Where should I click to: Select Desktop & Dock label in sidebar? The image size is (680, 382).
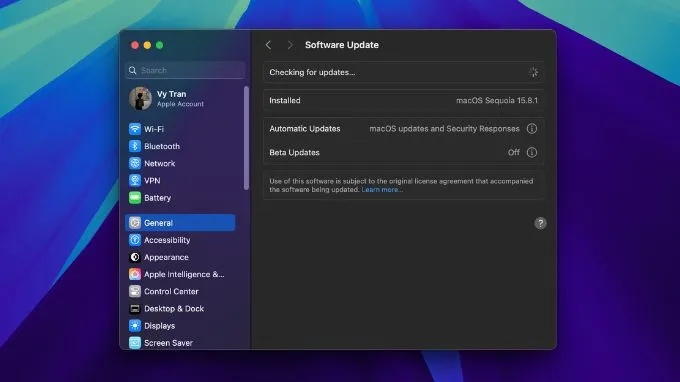click(x=174, y=309)
